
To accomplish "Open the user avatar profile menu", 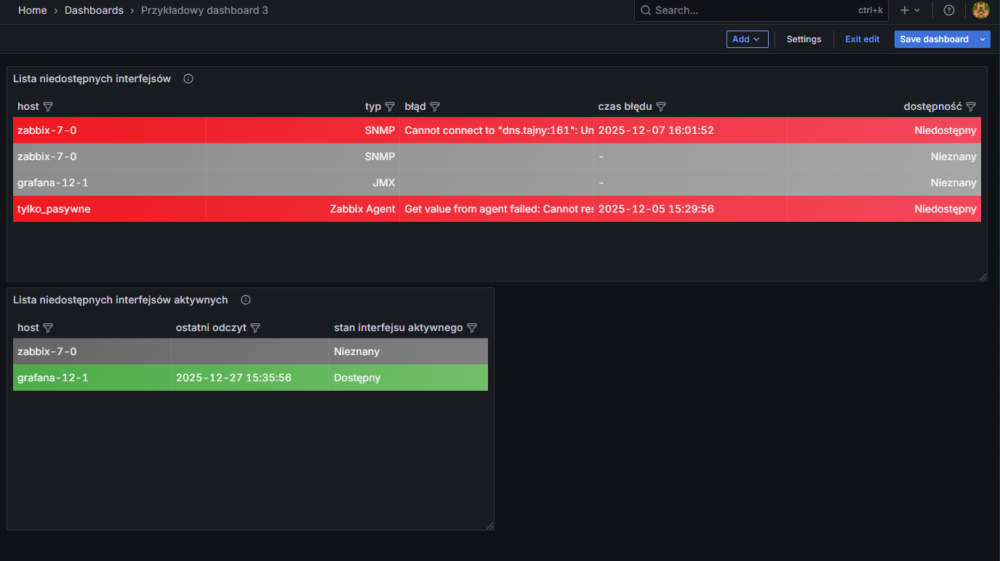I will tap(981, 10).
